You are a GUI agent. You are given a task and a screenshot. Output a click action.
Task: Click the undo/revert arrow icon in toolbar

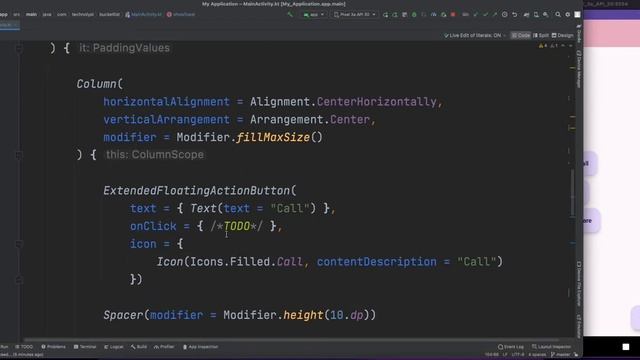click(515, 15)
